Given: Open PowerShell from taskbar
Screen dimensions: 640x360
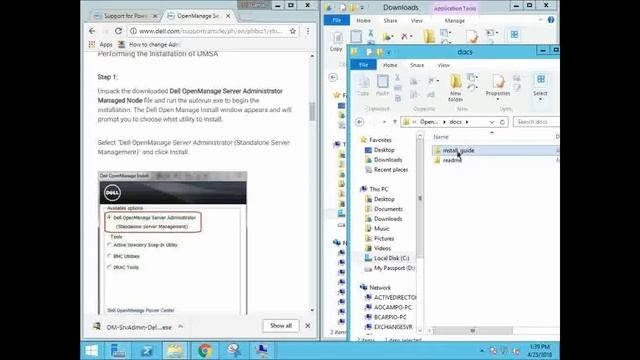Looking at the screenshot, I should click(x=147, y=351).
